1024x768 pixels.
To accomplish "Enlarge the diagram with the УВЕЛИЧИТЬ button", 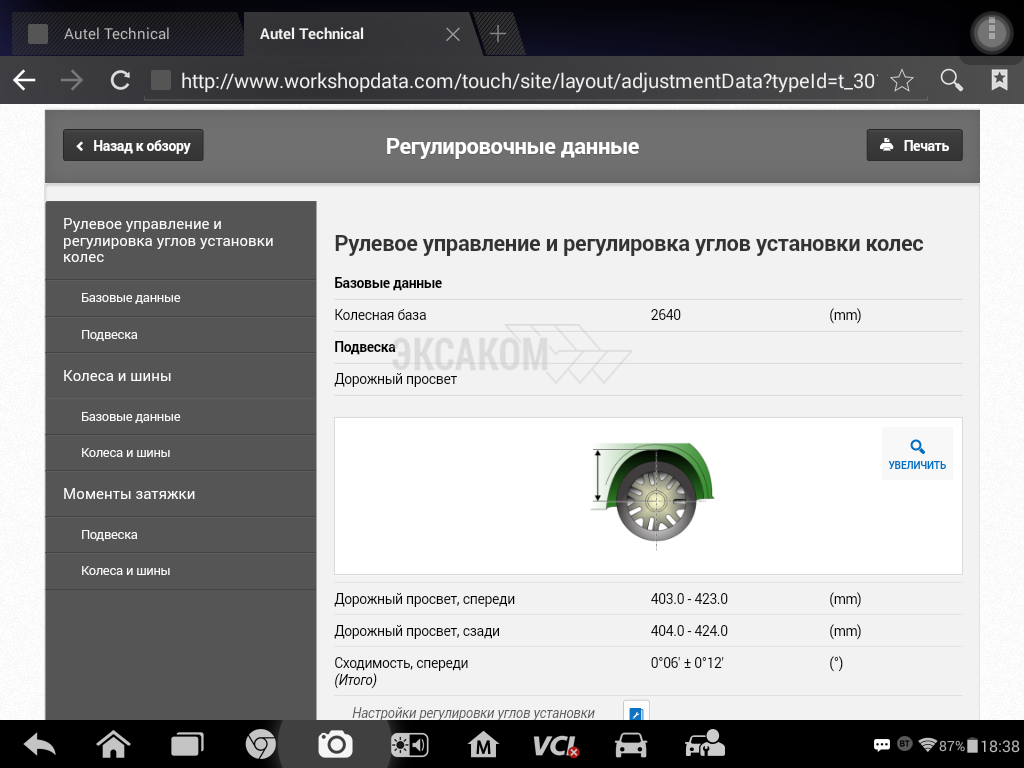I will 917,454.
